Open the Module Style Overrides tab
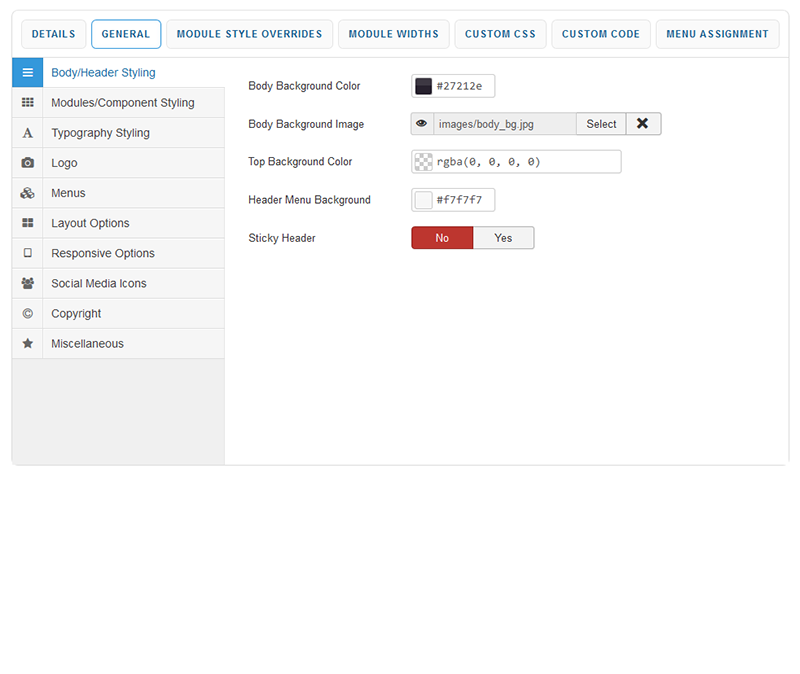The height and width of the screenshot is (674, 800). [249, 34]
